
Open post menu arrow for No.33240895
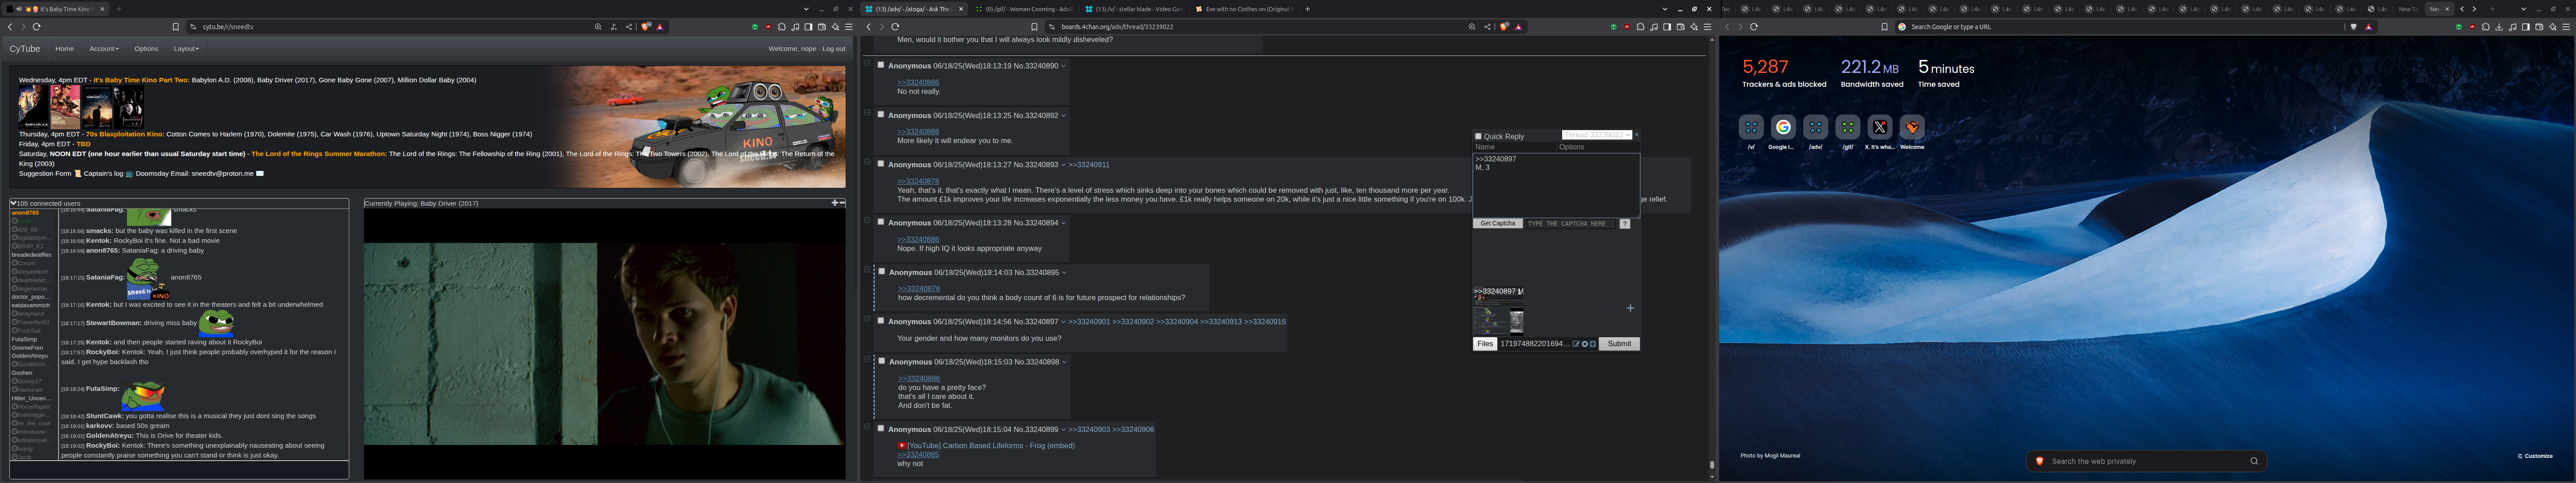1064,272
